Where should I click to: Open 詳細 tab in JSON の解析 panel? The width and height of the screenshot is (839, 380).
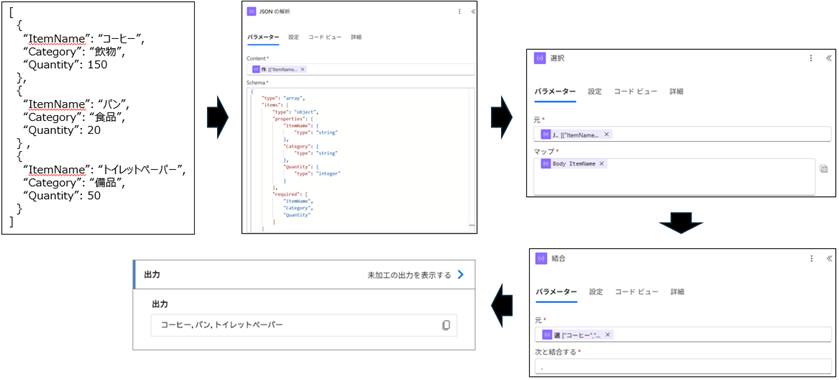[x=356, y=37]
